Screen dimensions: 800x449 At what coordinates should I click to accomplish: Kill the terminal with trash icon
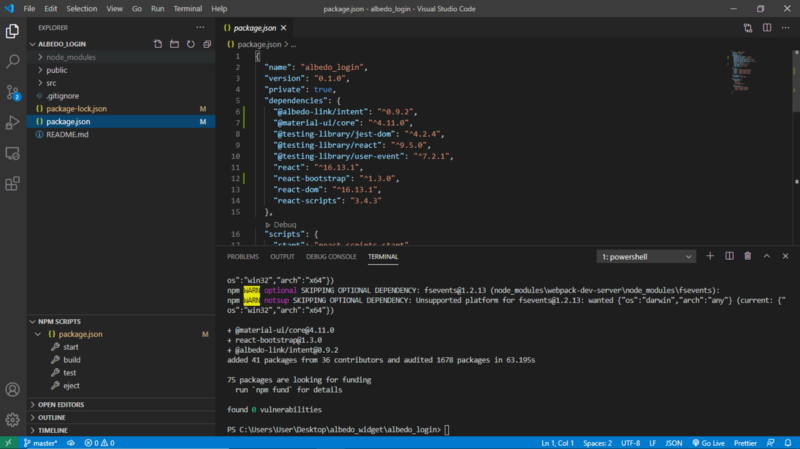click(748, 256)
